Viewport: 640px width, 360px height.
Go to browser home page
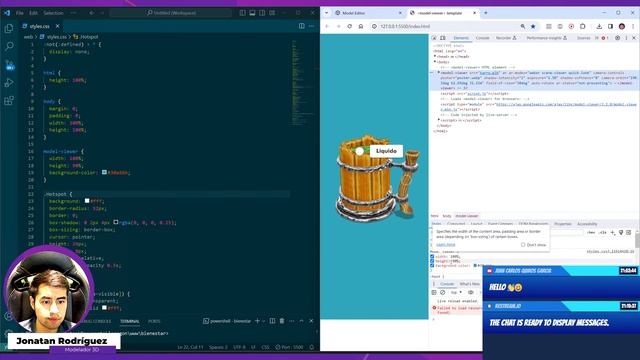pyautogui.click(x=361, y=26)
